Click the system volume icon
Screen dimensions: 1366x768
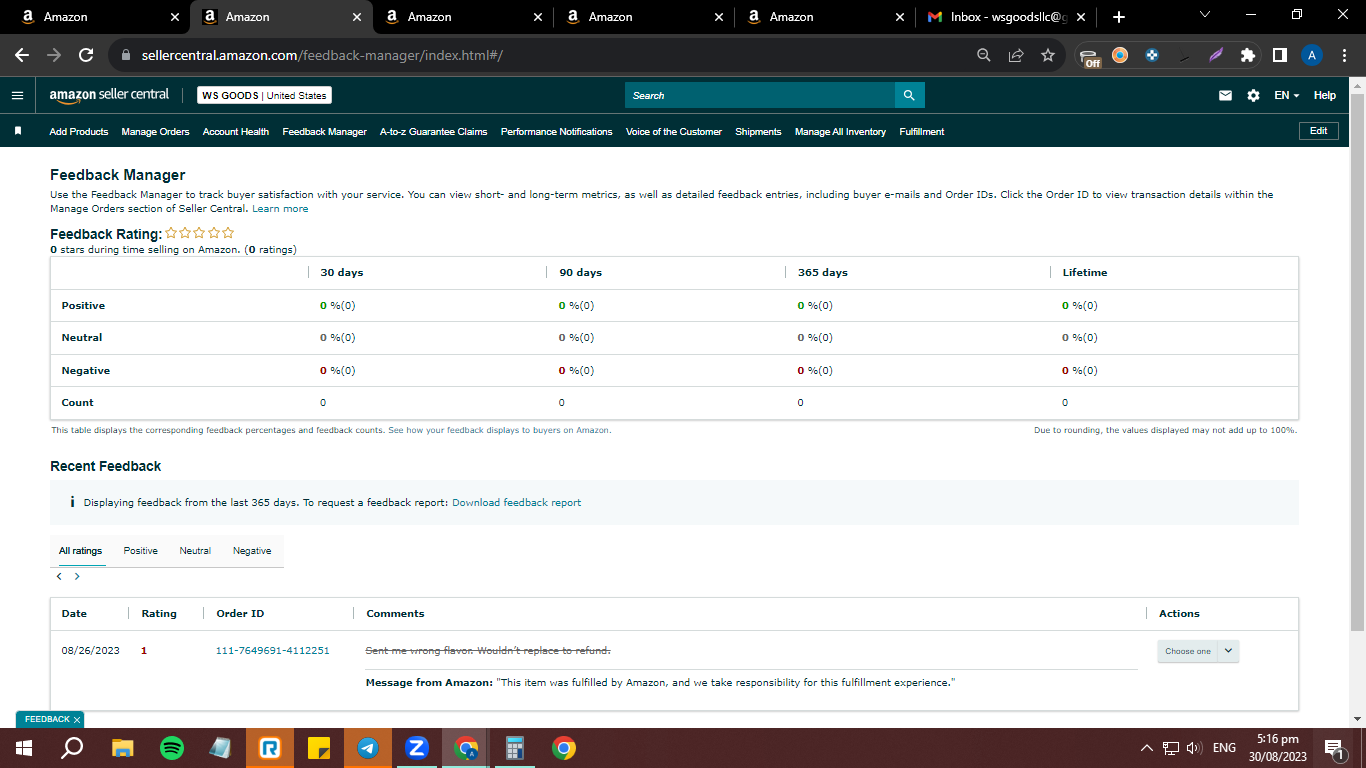[1194, 748]
